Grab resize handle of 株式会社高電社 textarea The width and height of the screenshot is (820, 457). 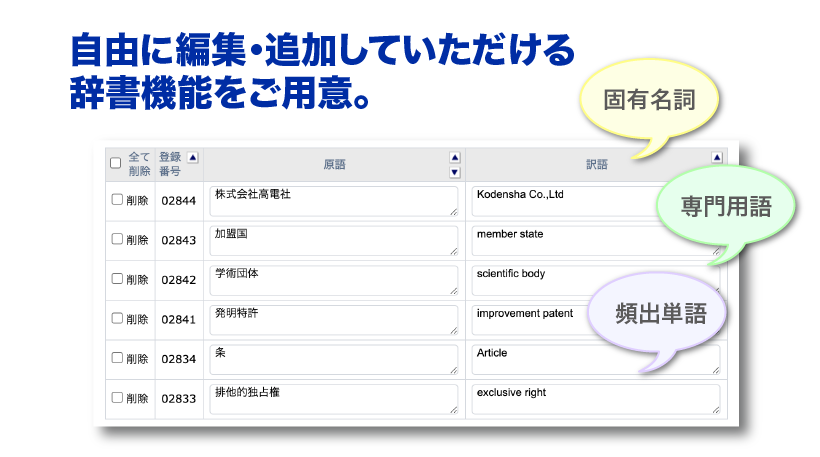coord(453,212)
